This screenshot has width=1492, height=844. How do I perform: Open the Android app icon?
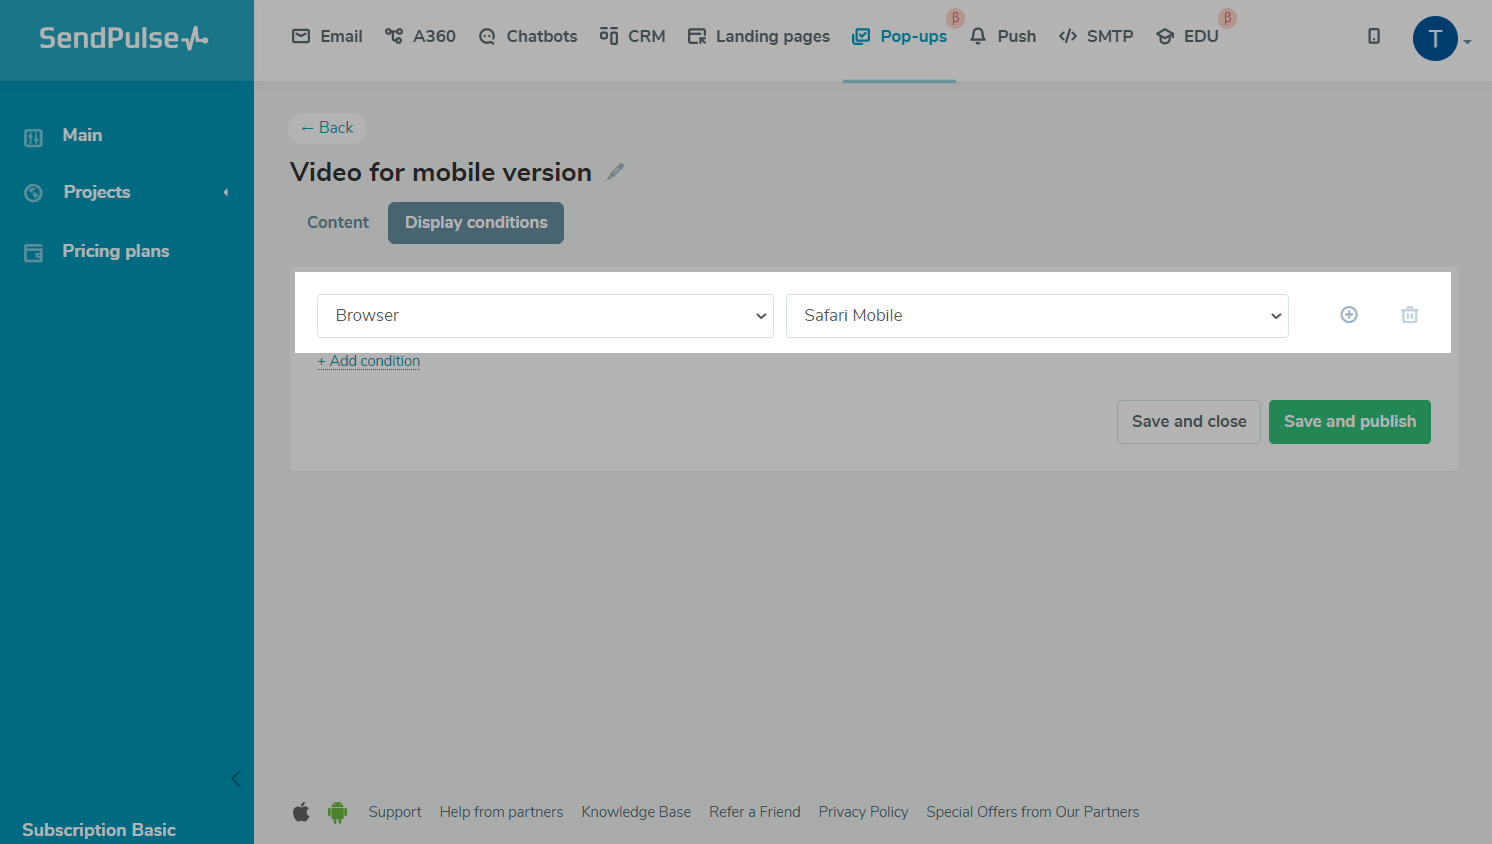pos(338,812)
